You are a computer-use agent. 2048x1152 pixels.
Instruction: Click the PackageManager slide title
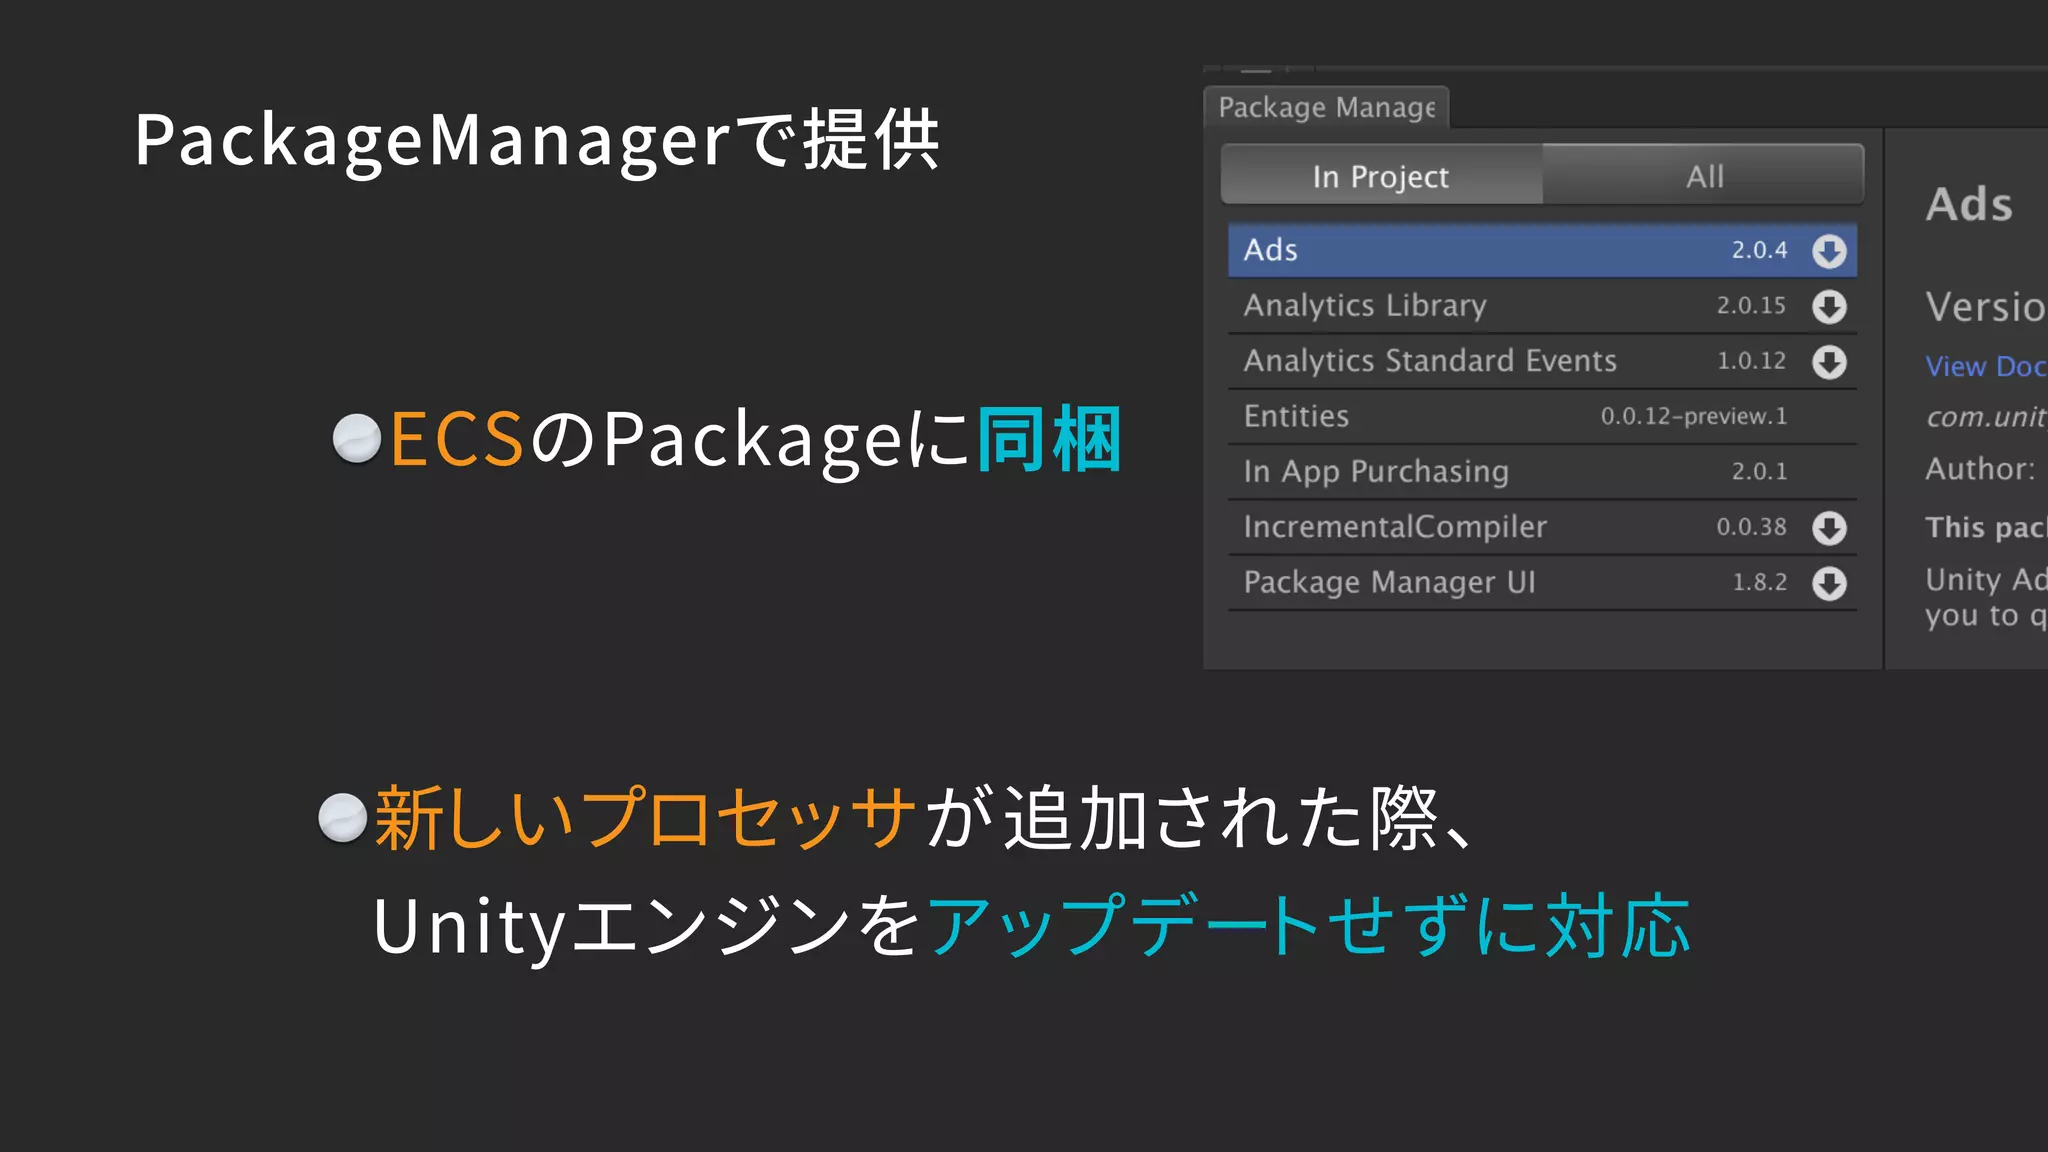coord(537,140)
